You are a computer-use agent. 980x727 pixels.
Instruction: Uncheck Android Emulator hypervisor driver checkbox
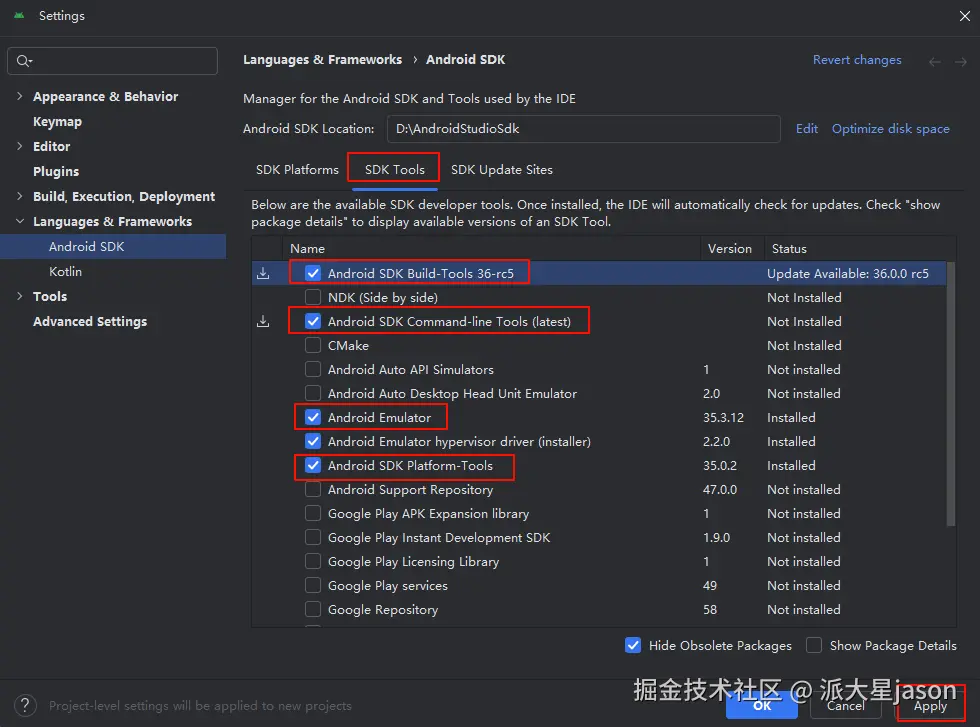pos(313,441)
